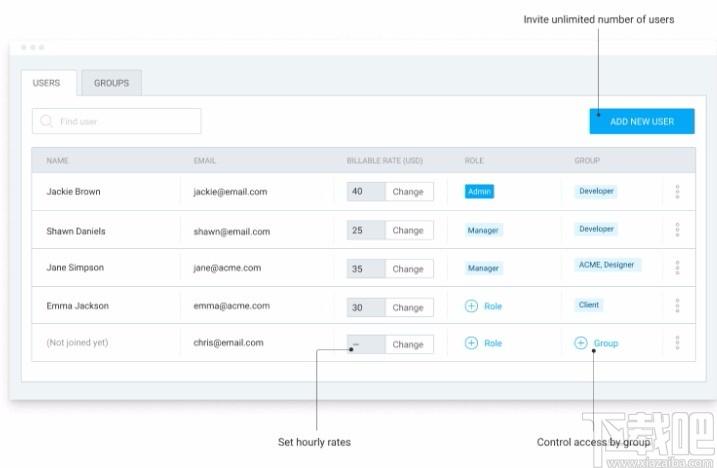Change Shawn Daniels' billable rate
This screenshot has height=468, width=717.
click(409, 231)
